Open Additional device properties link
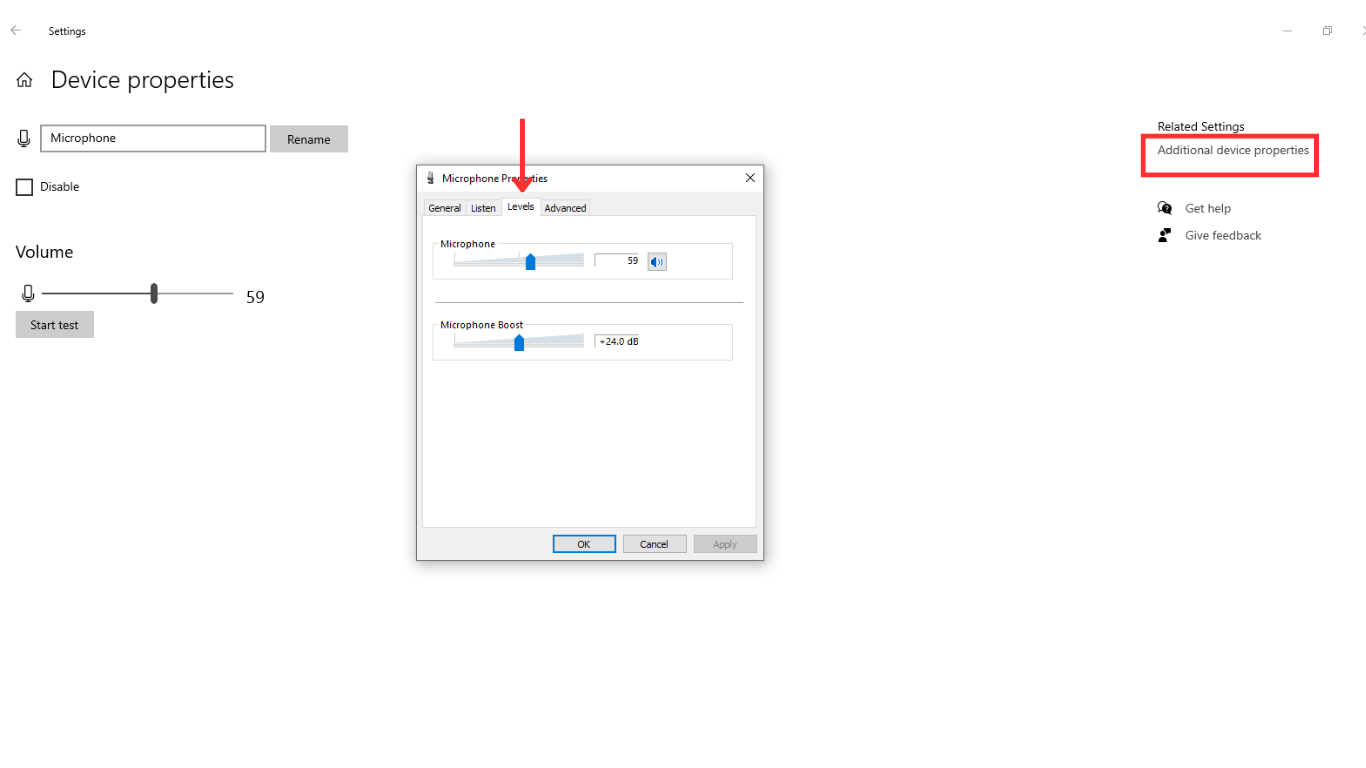This screenshot has width=1366, height=768. point(1233,150)
